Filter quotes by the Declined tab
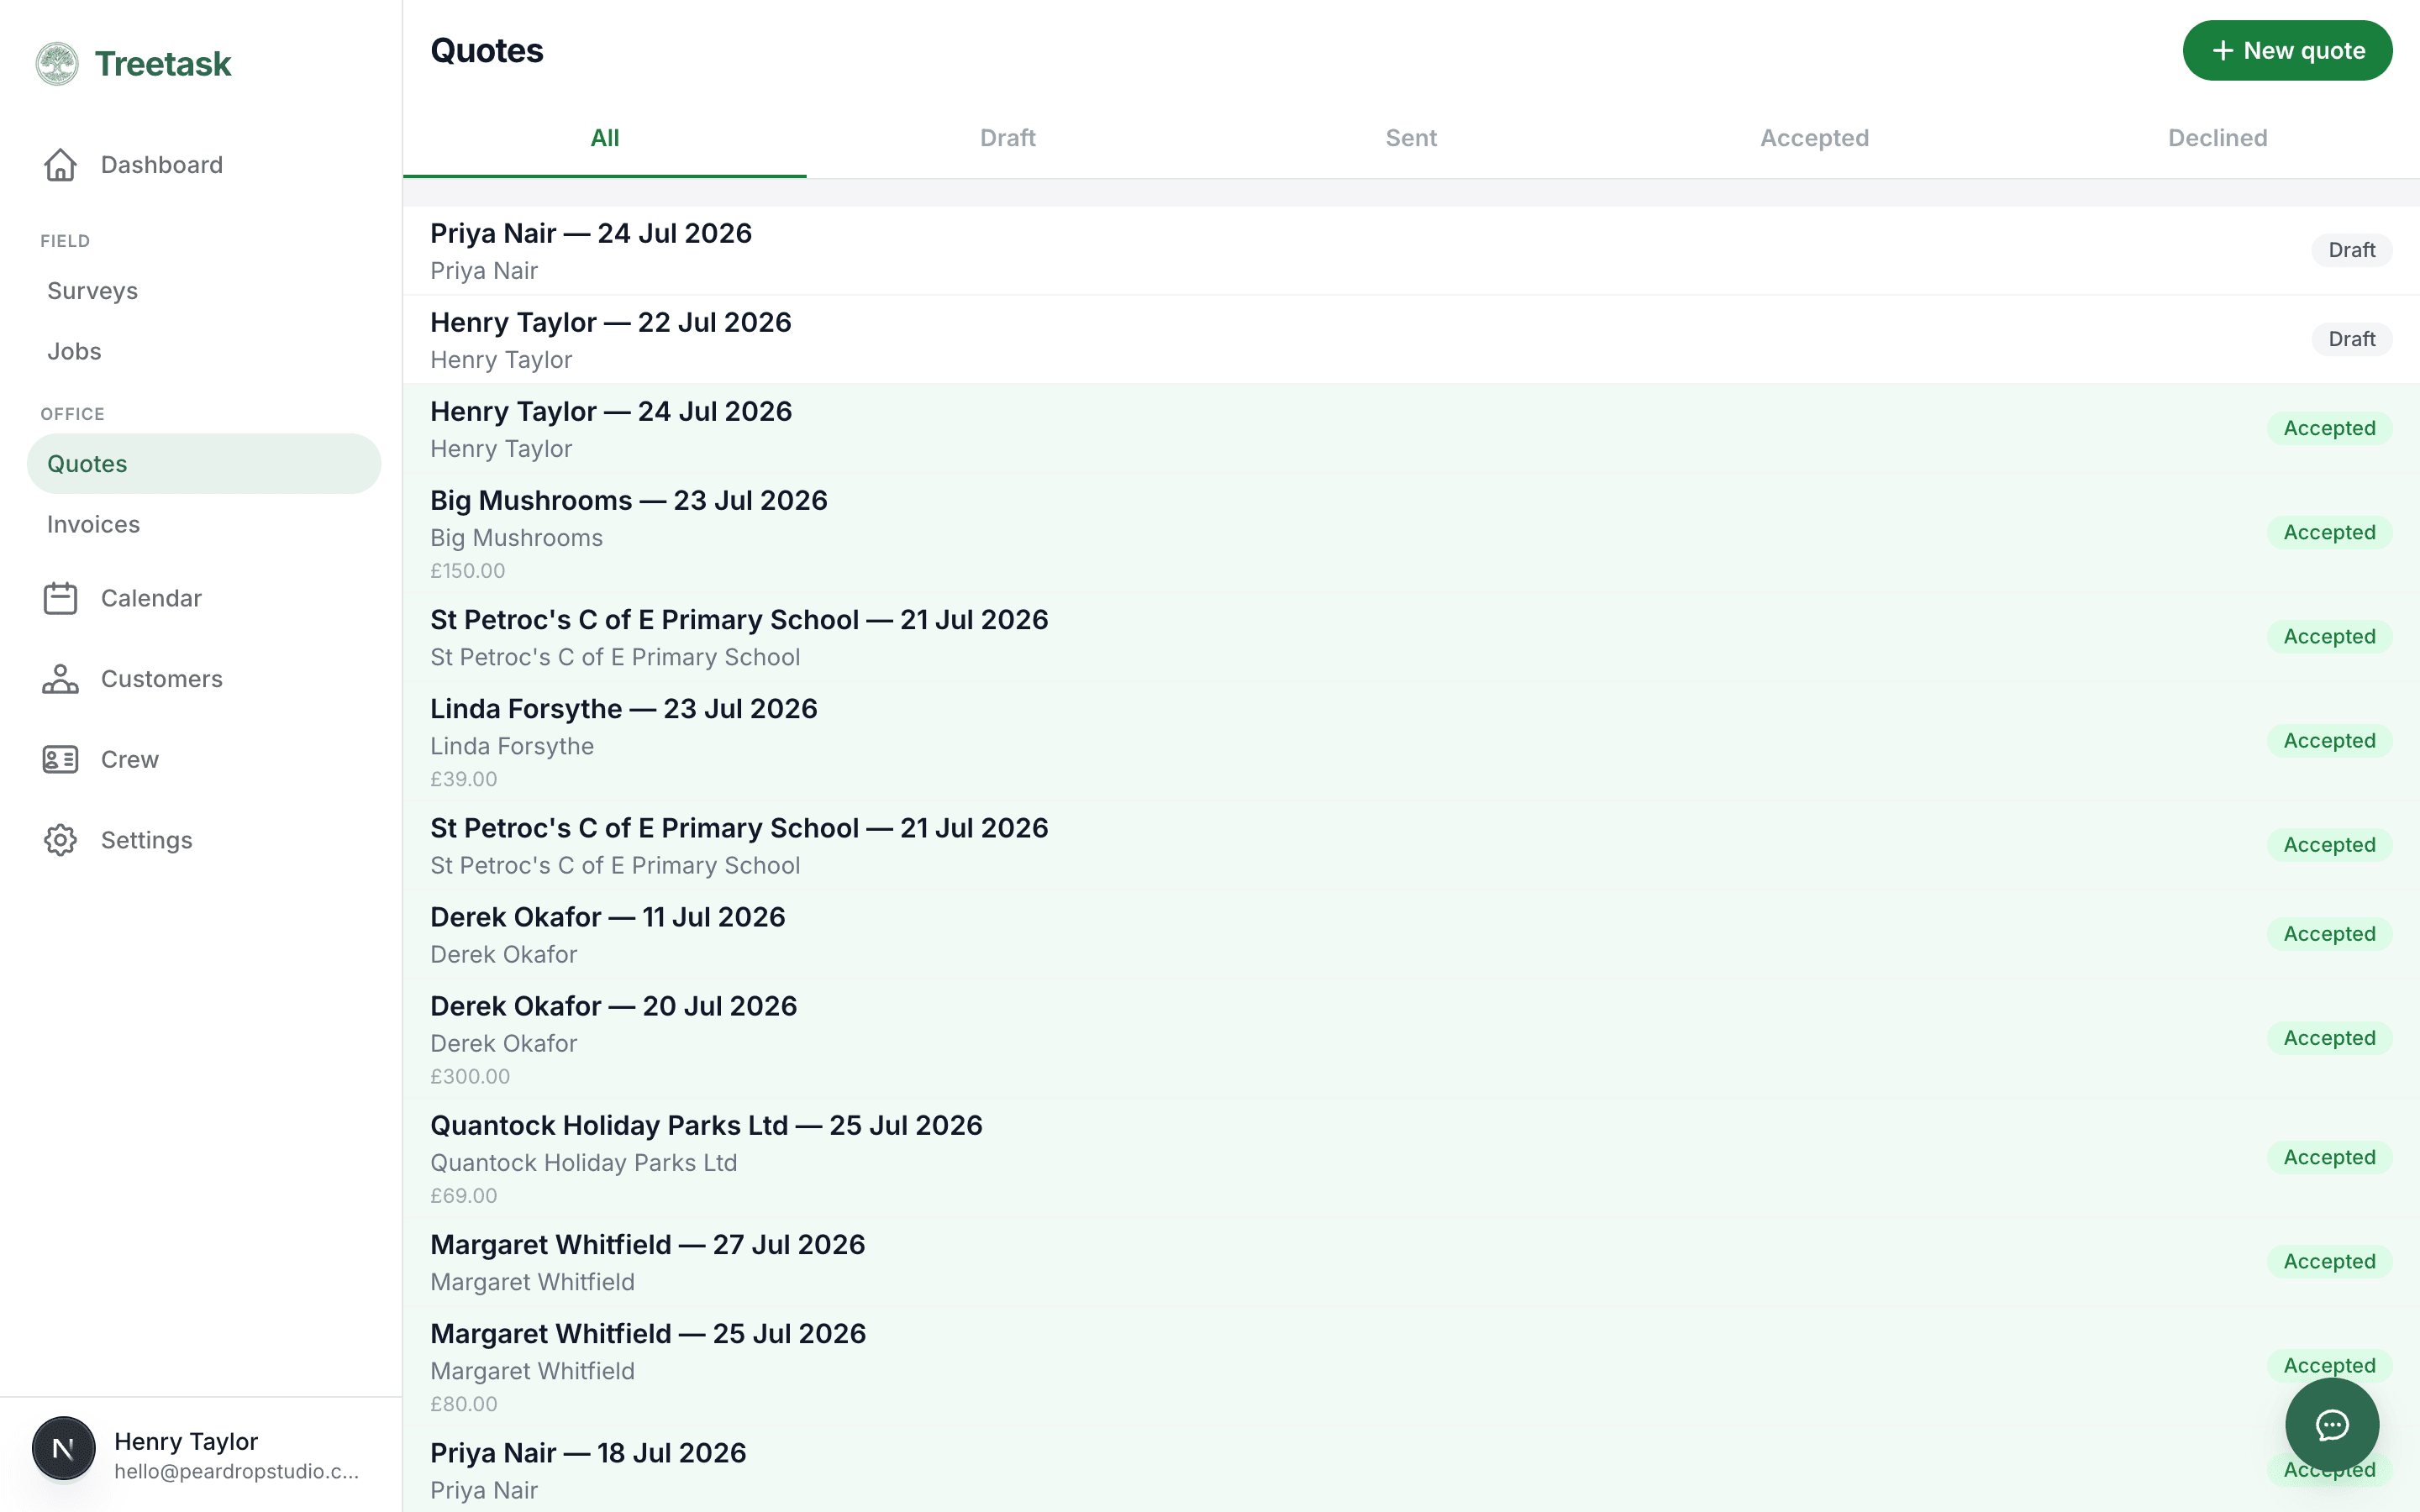 coord(2217,138)
